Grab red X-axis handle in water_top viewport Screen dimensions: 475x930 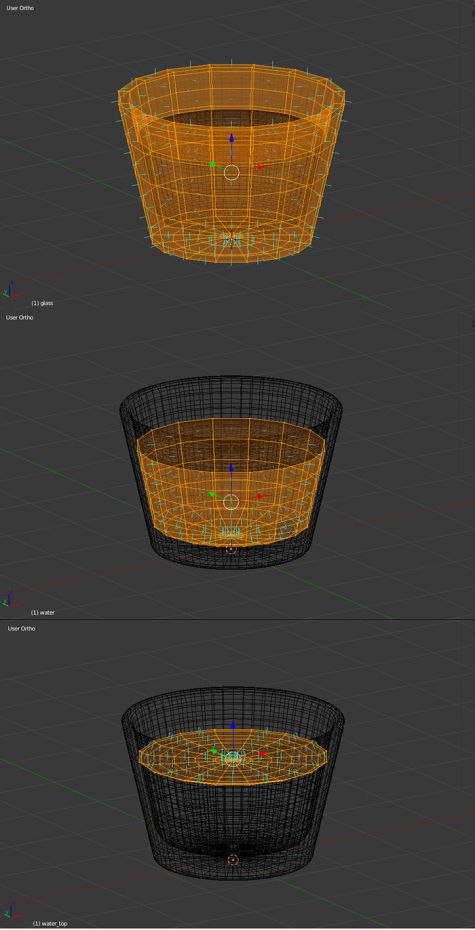pyautogui.click(x=262, y=753)
